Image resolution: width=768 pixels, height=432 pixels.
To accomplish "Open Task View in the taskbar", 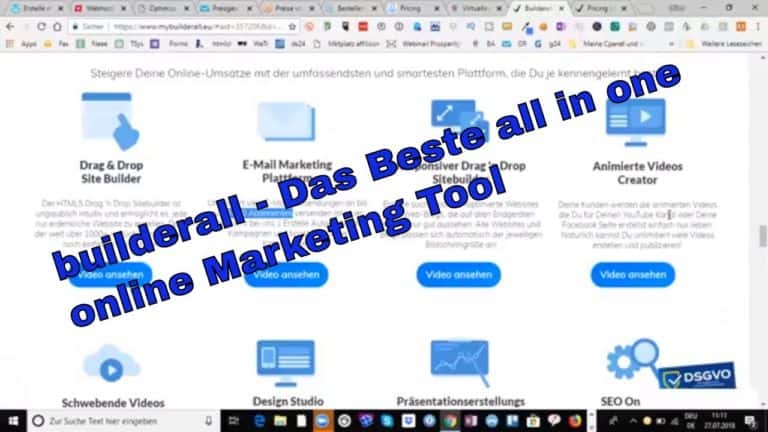I will [x=234, y=421].
